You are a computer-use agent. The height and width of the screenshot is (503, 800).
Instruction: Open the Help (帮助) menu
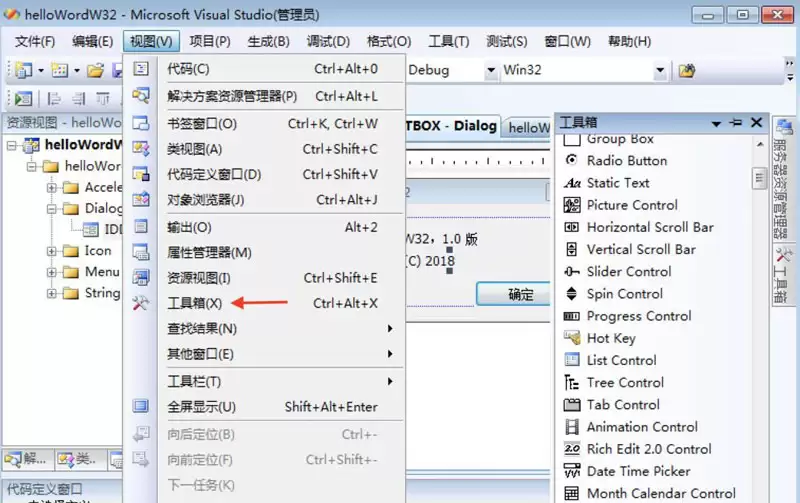coord(629,41)
